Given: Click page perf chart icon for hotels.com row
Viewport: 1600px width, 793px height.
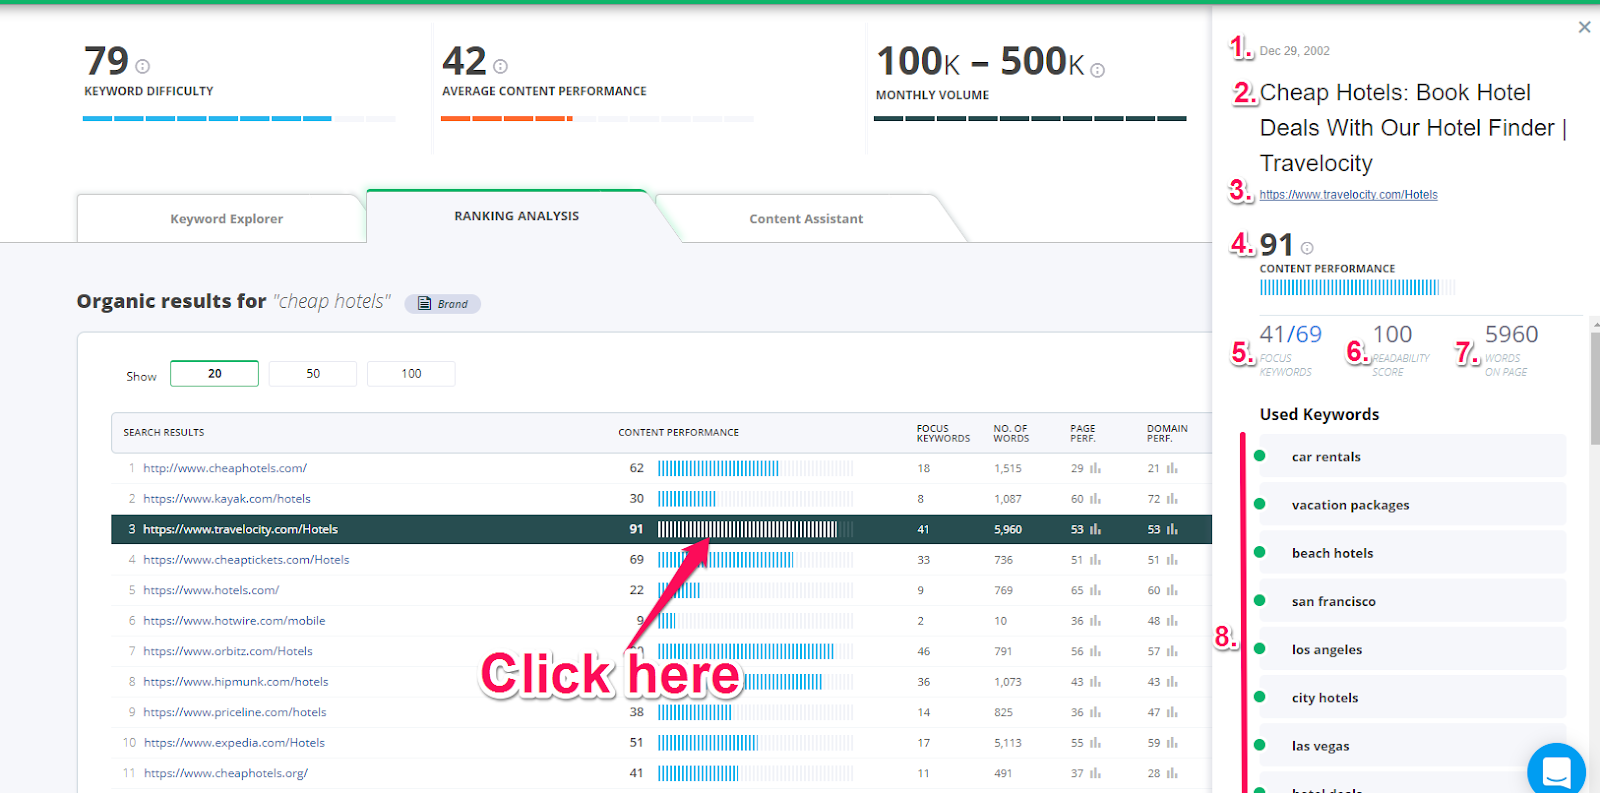Looking at the screenshot, I should coord(1095,590).
